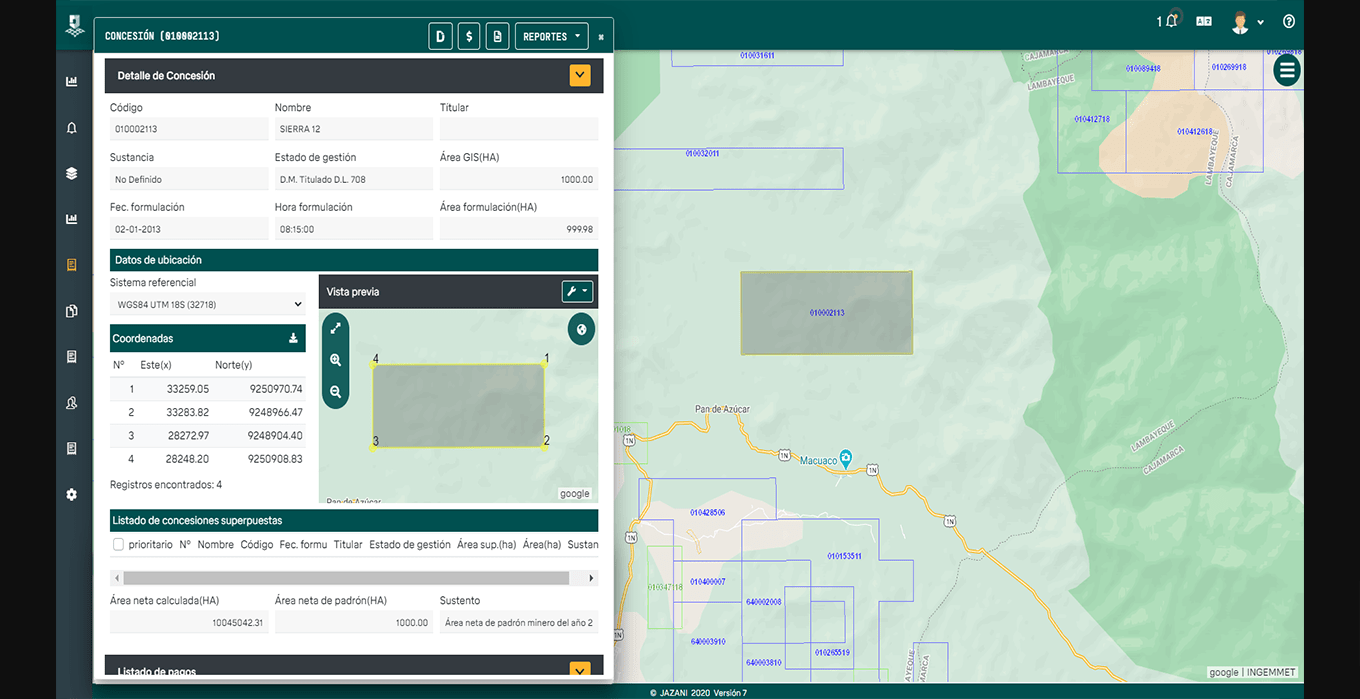
Task: Click concession label 010412718 on the map
Action: (1092, 119)
